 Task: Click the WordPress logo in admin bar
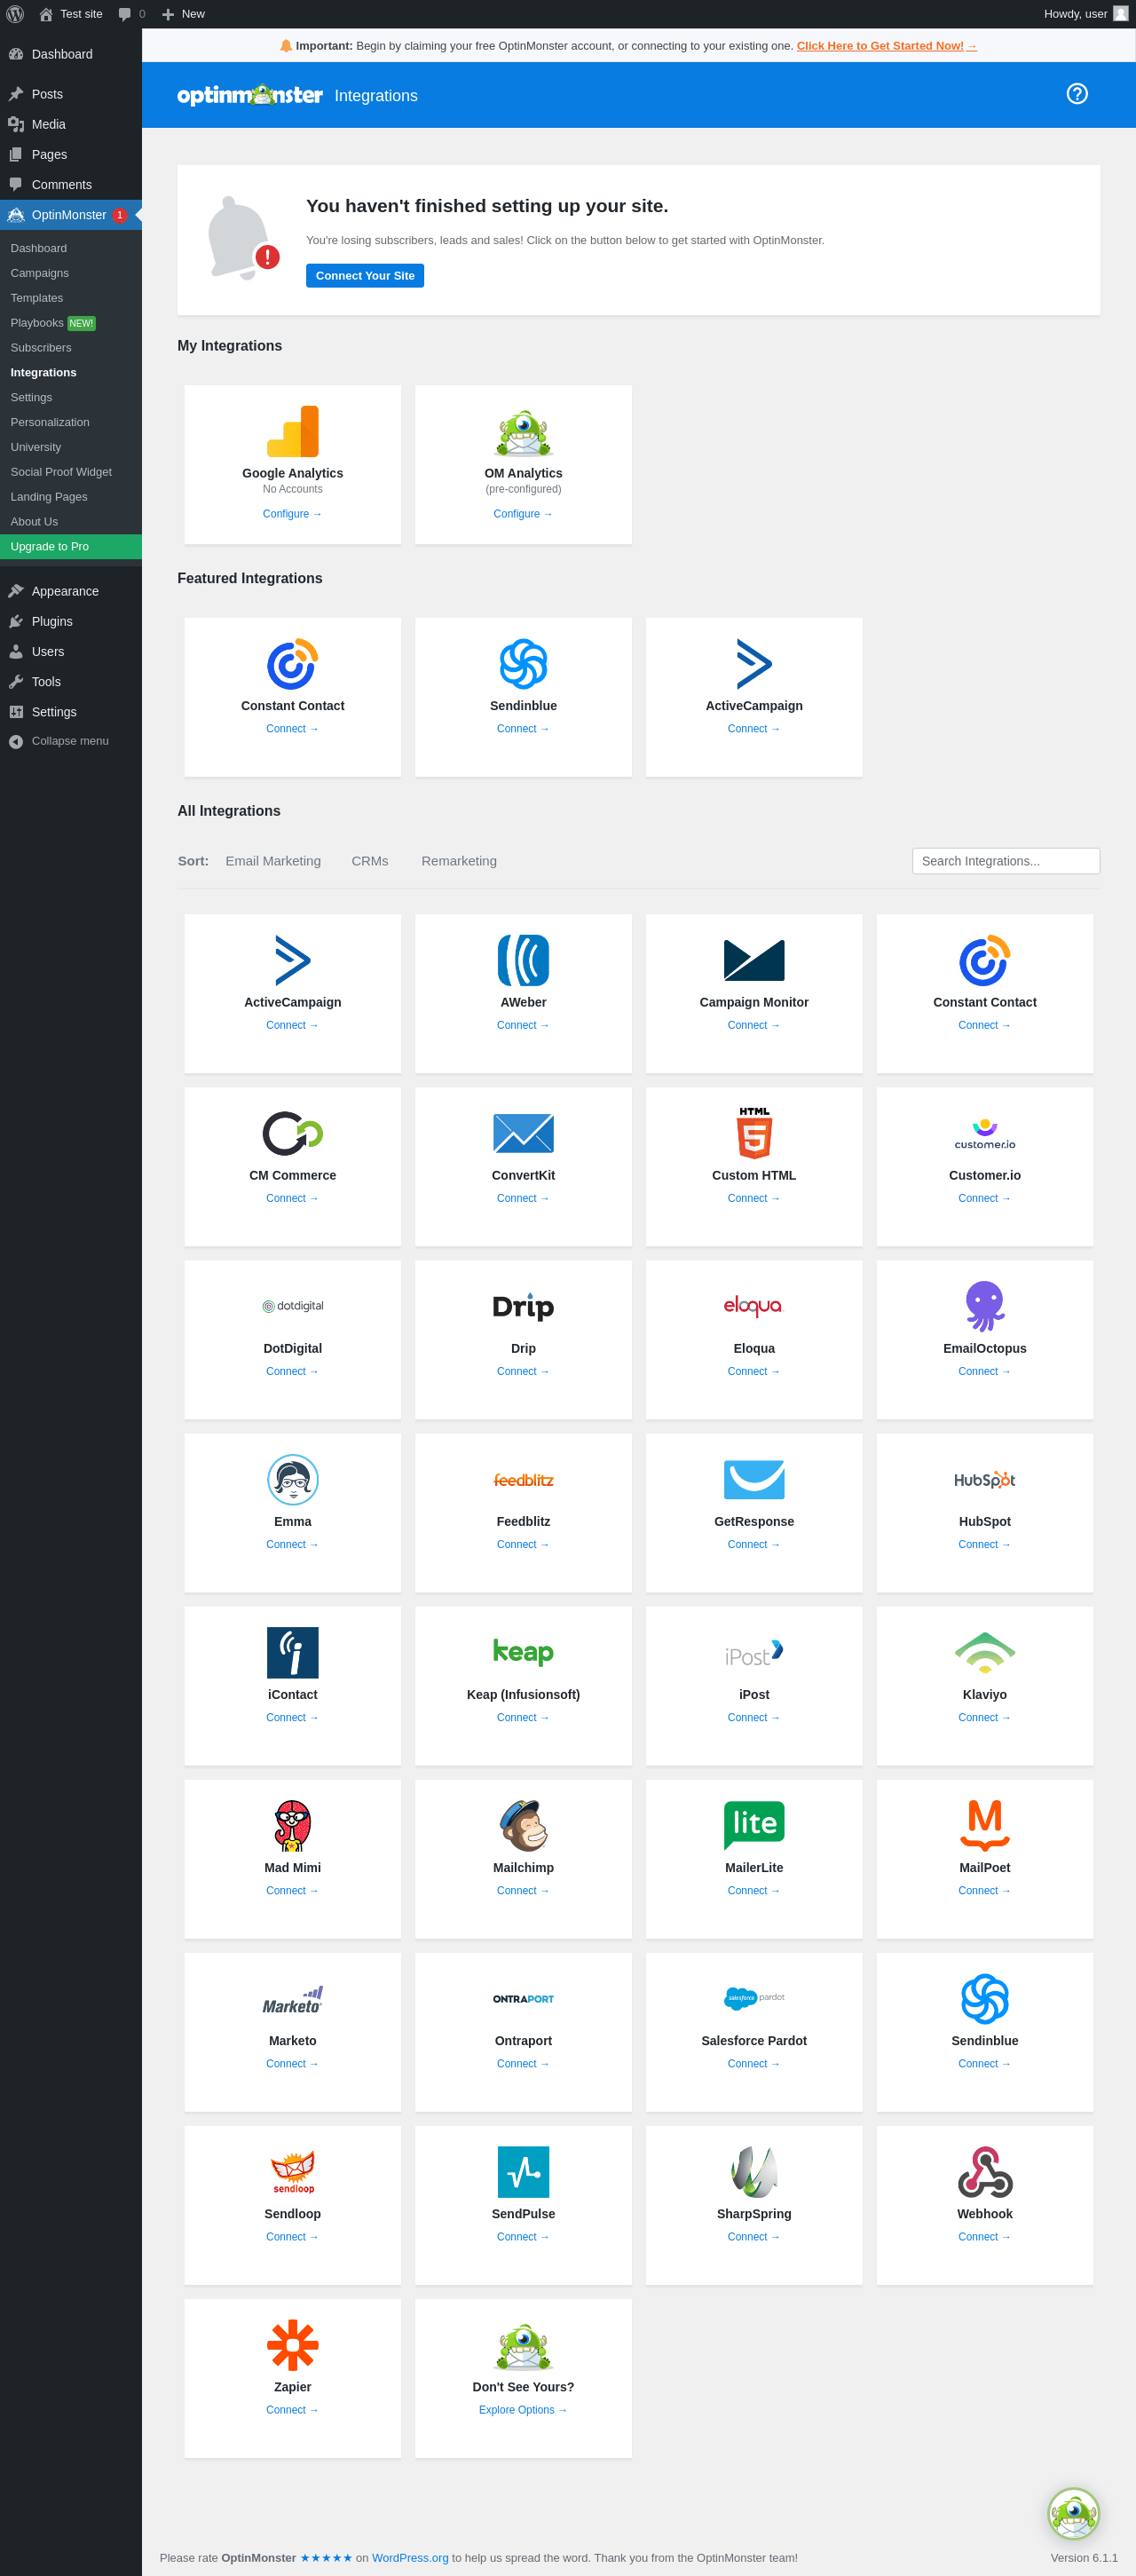(x=15, y=14)
